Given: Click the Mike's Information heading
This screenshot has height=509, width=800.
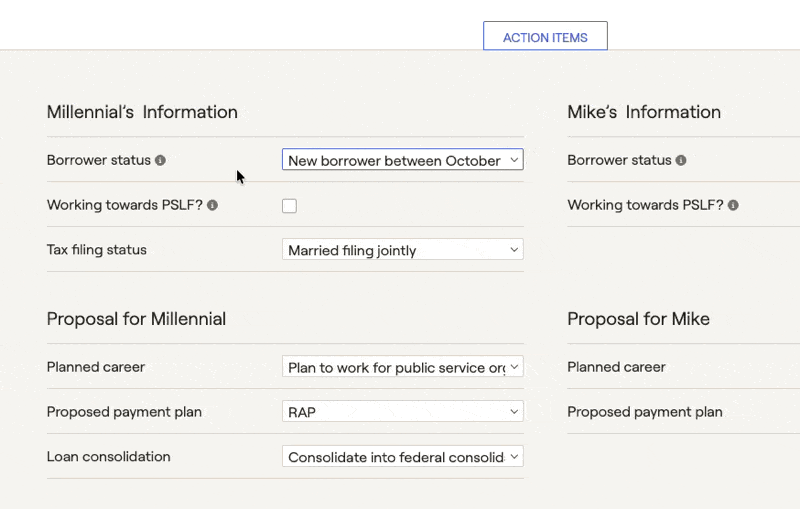Looking at the screenshot, I should click(644, 112).
